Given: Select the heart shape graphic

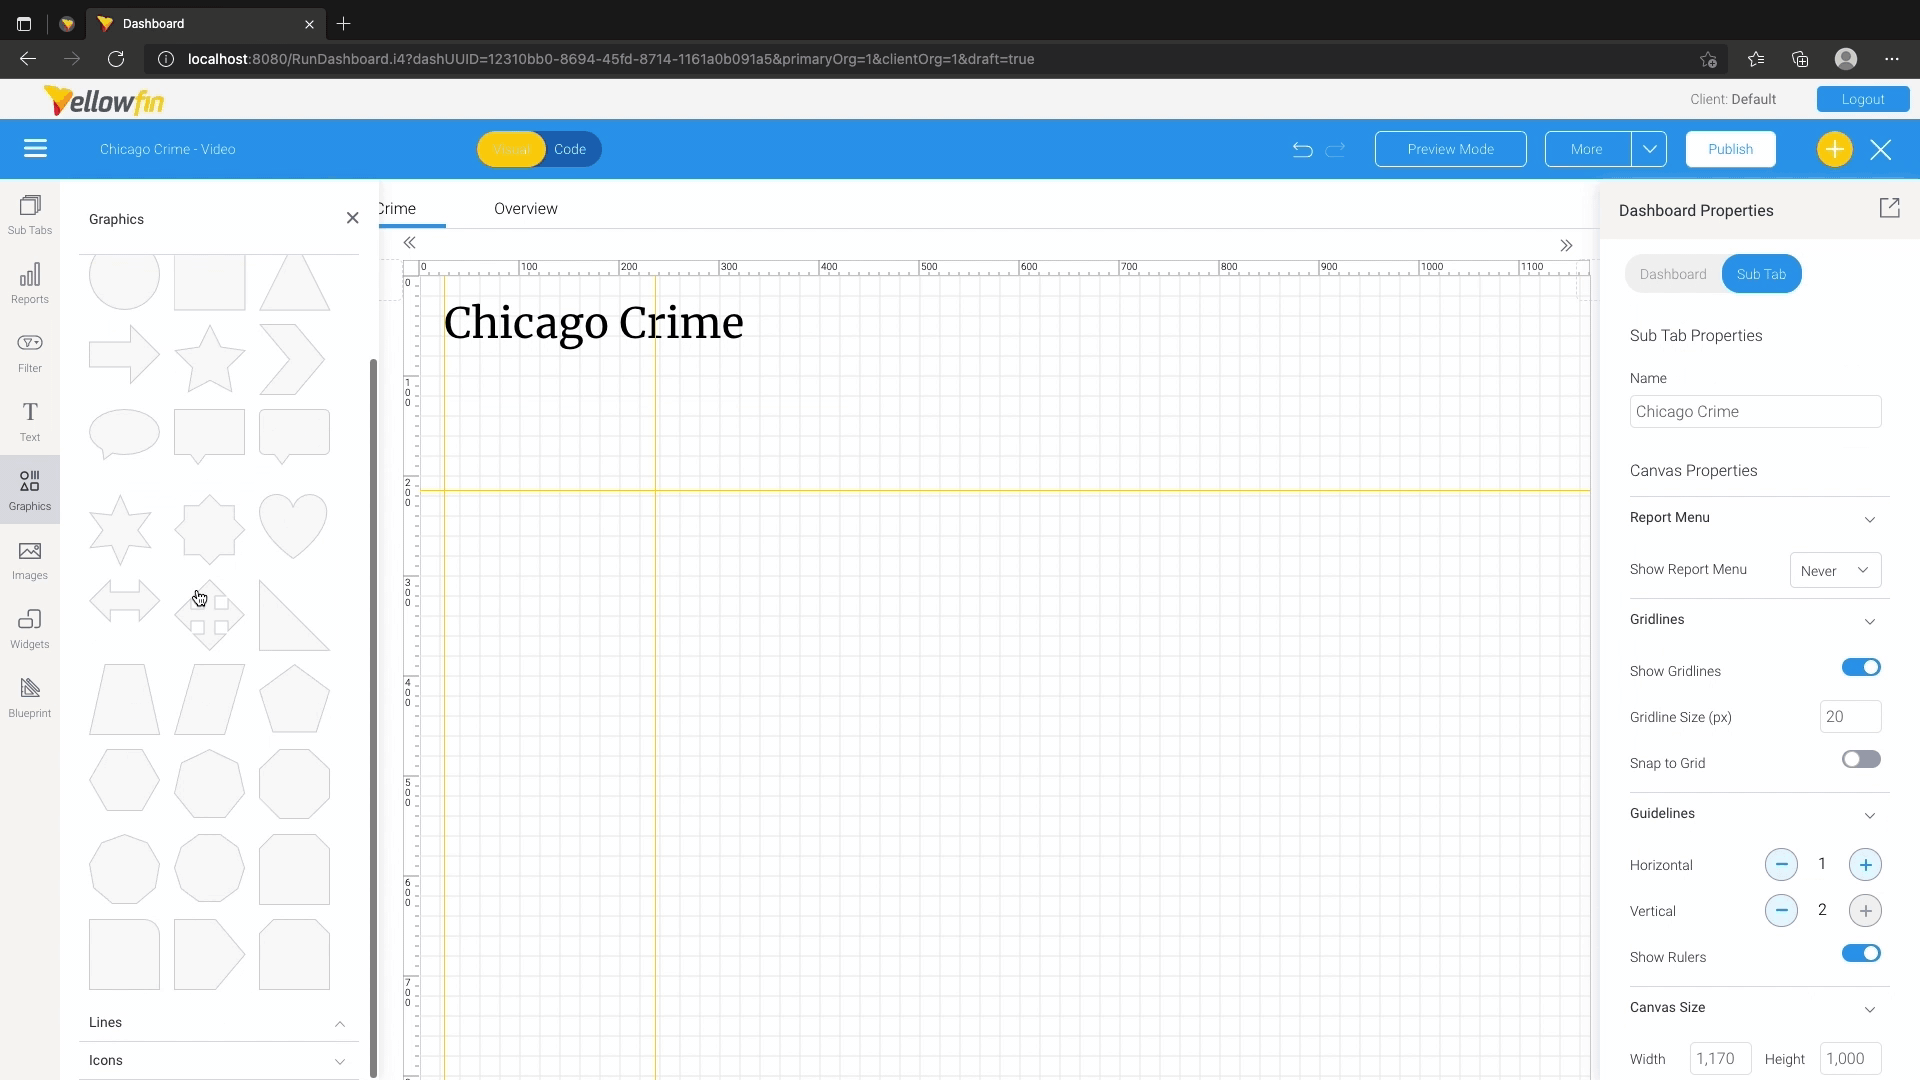Looking at the screenshot, I should (x=293, y=526).
